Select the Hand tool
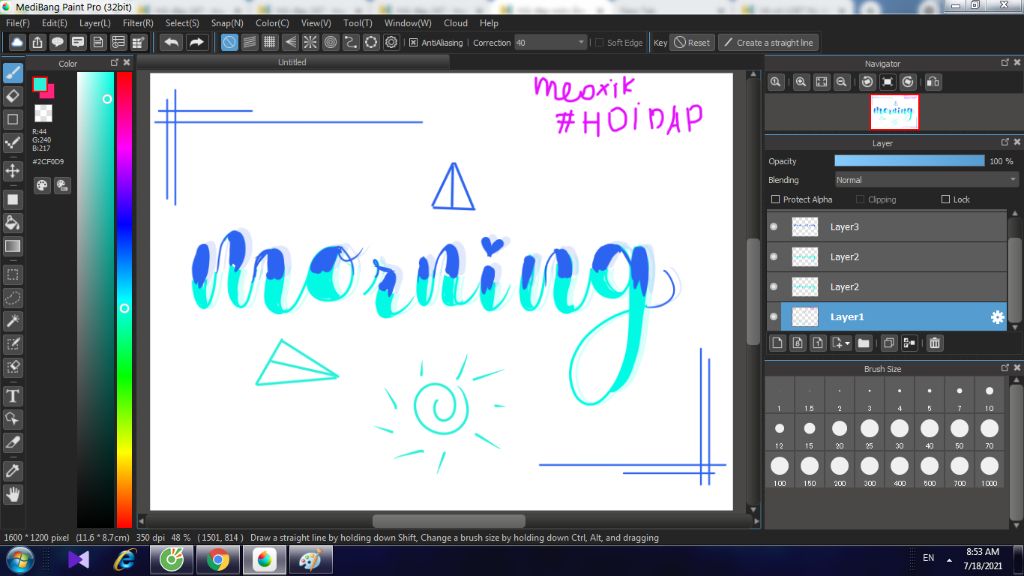Viewport: 1024px width, 576px height. click(12, 494)
